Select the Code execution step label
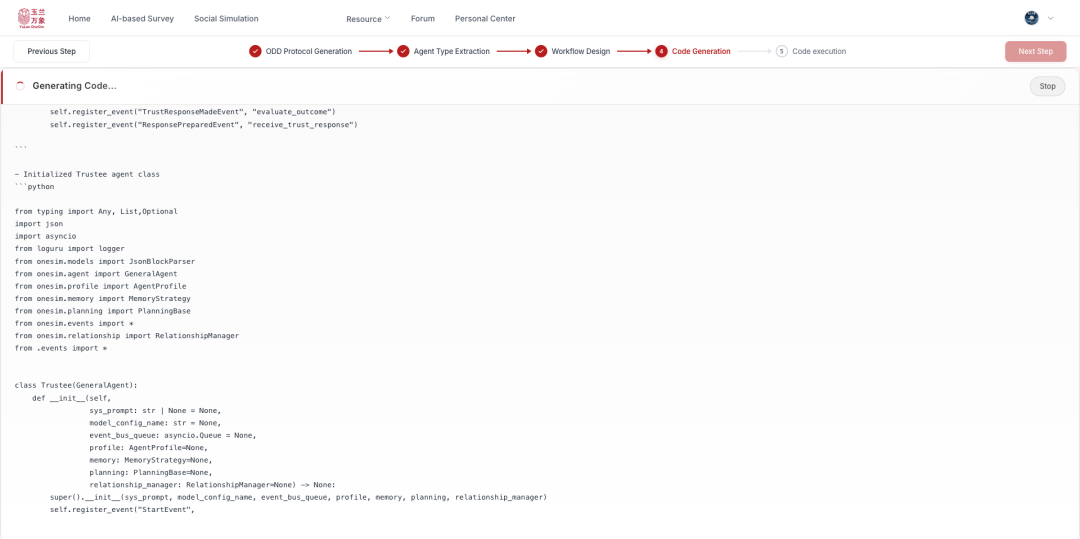1080x539 pixels. tap(818, 51)
